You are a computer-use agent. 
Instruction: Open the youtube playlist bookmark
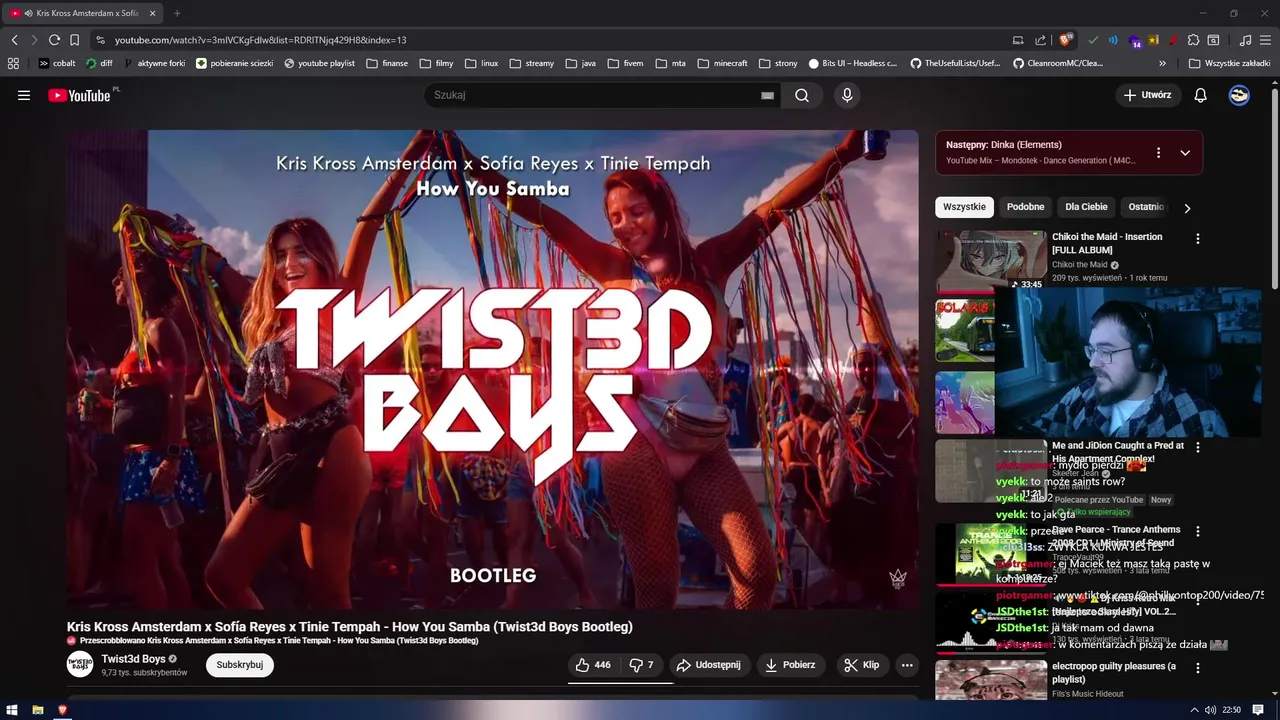click(x=319, y=63)
